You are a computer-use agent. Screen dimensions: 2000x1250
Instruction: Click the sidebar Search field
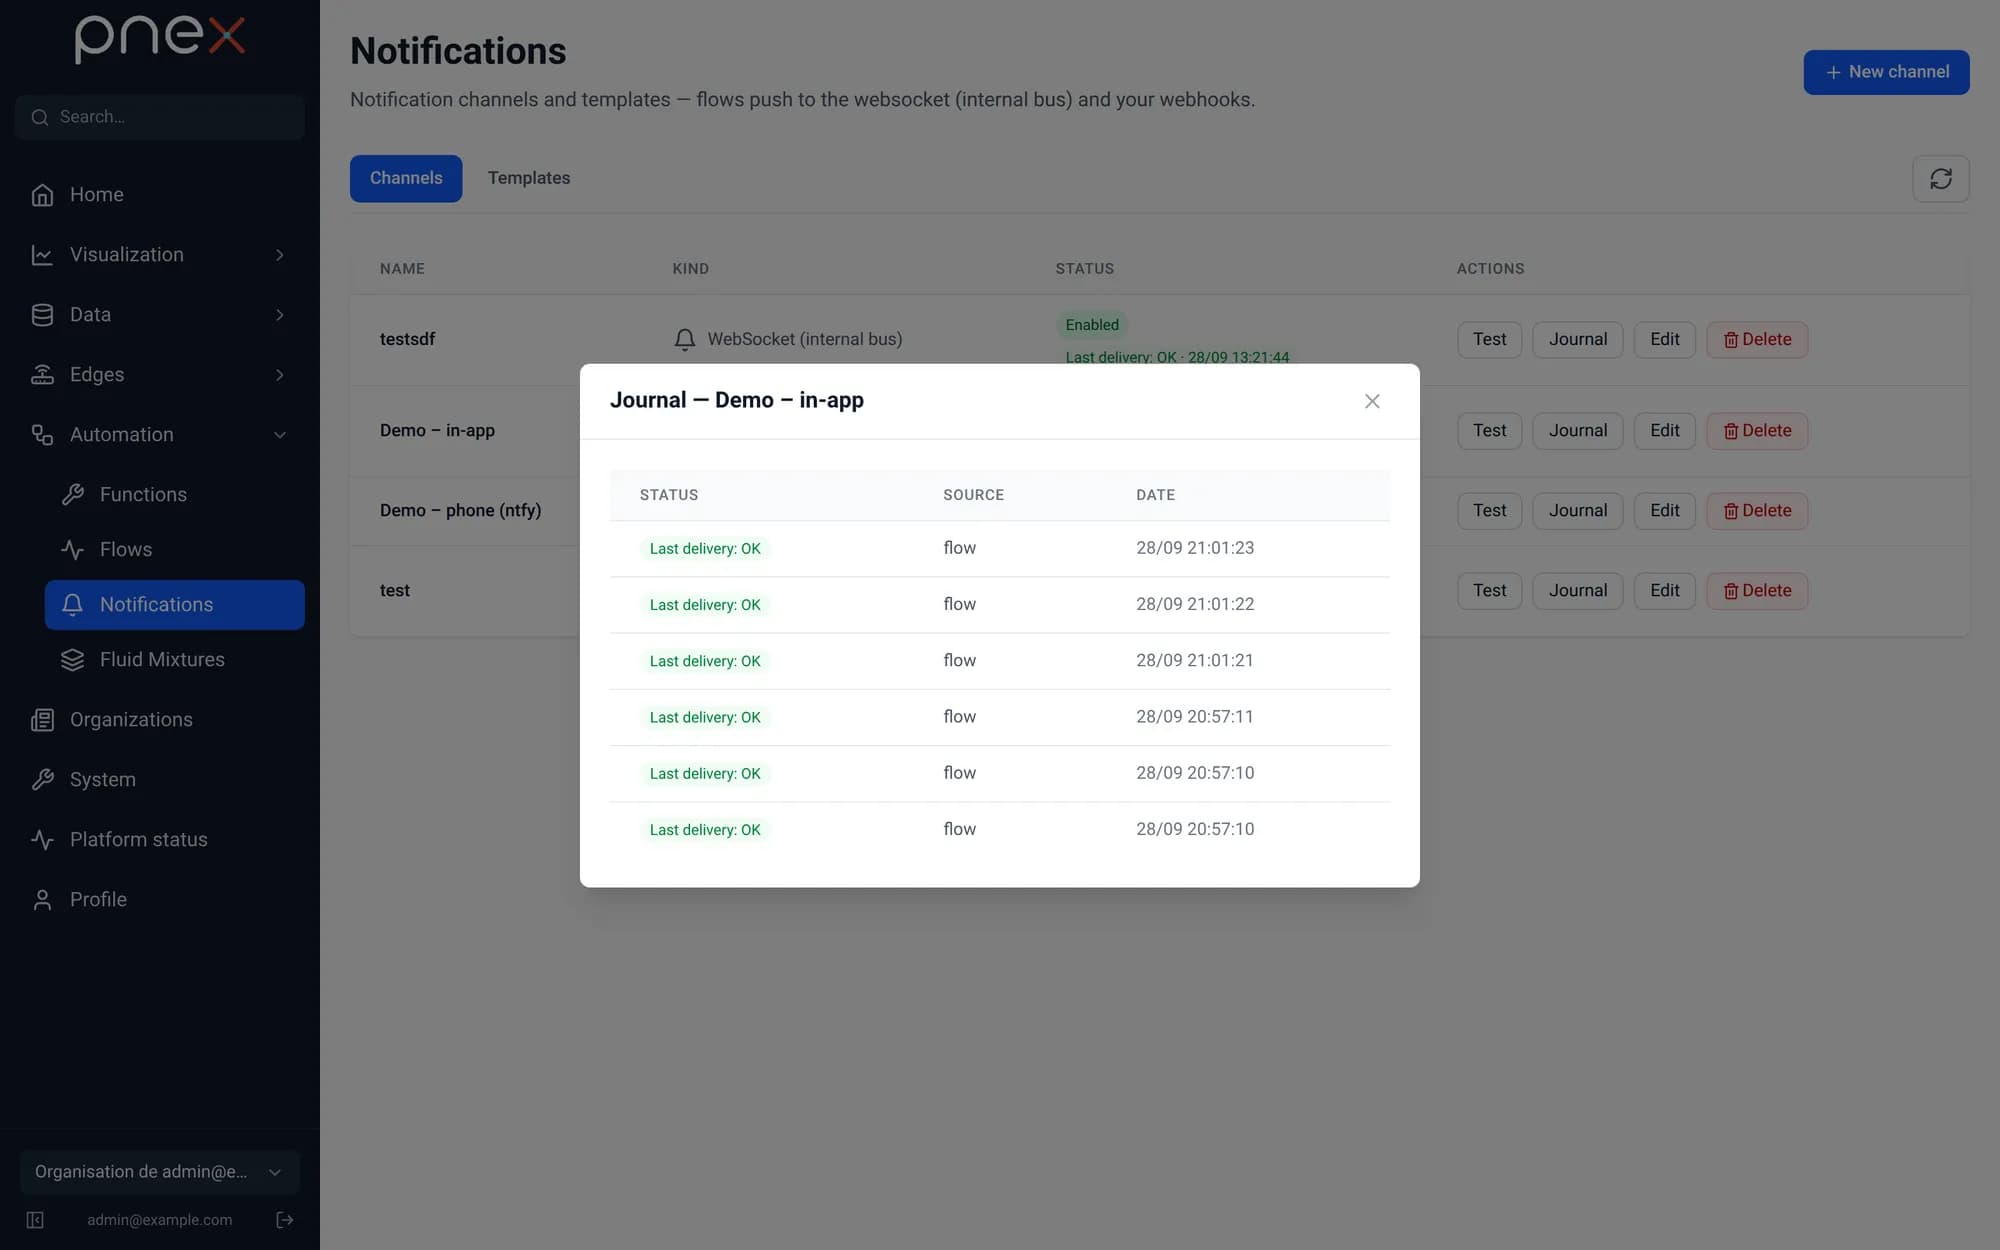(x=160, y=117)
